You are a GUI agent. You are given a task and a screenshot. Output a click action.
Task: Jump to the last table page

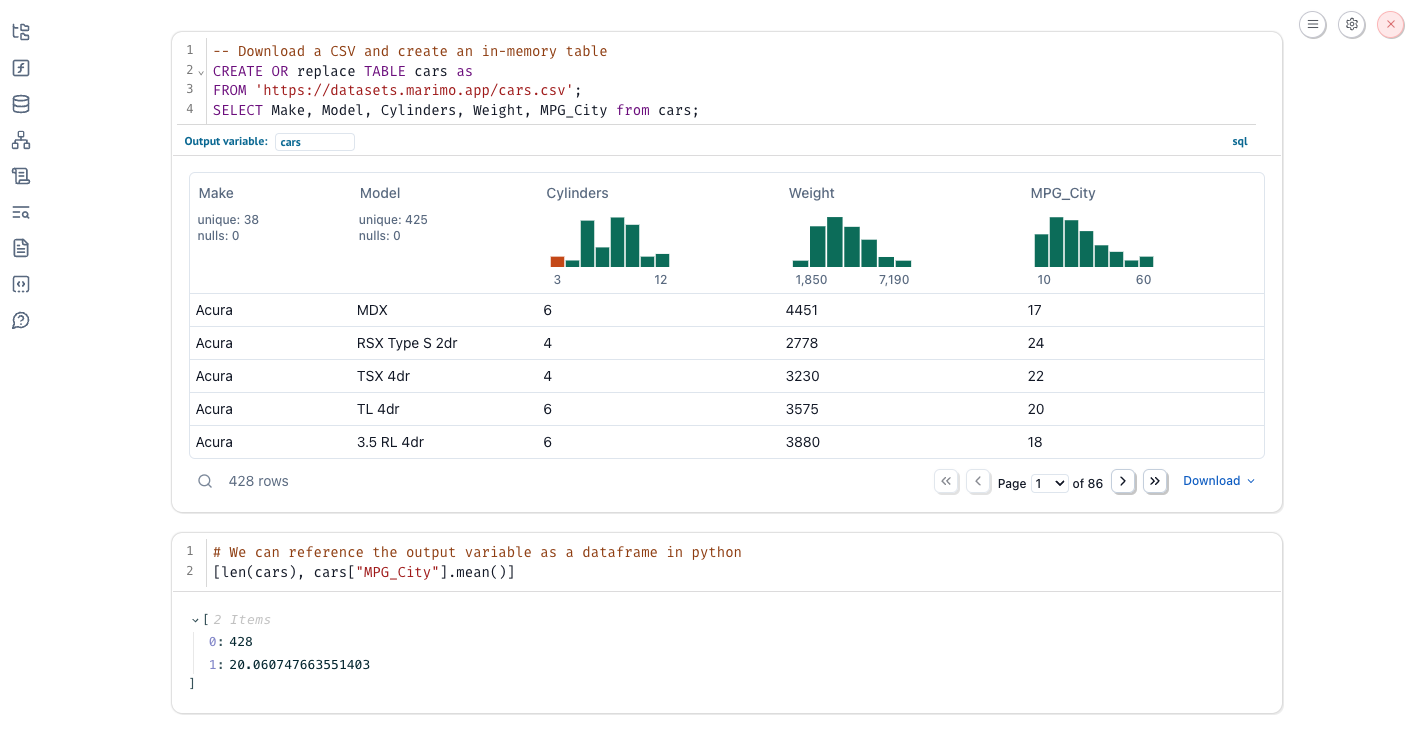1155,481
